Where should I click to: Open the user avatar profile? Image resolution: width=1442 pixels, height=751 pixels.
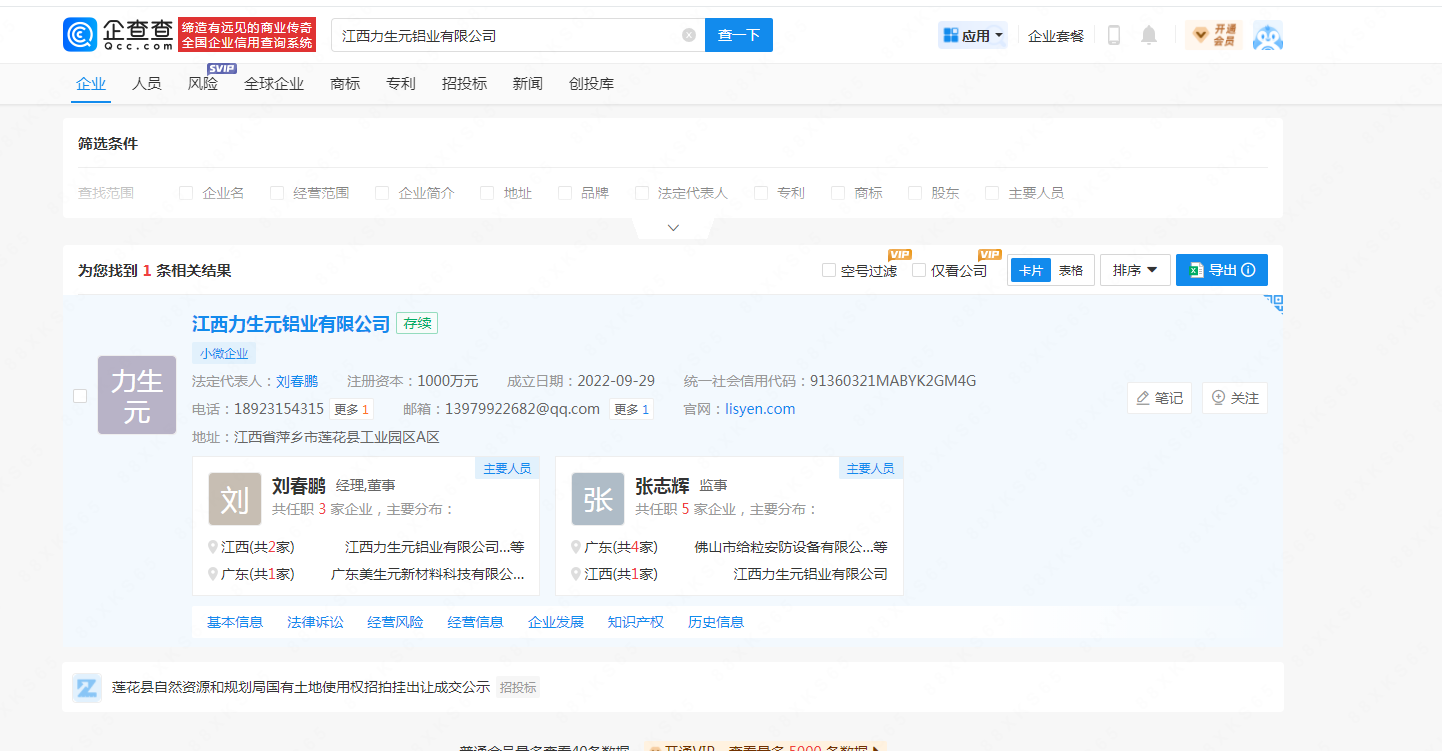pyautogui.click(x=1267, y=36)
